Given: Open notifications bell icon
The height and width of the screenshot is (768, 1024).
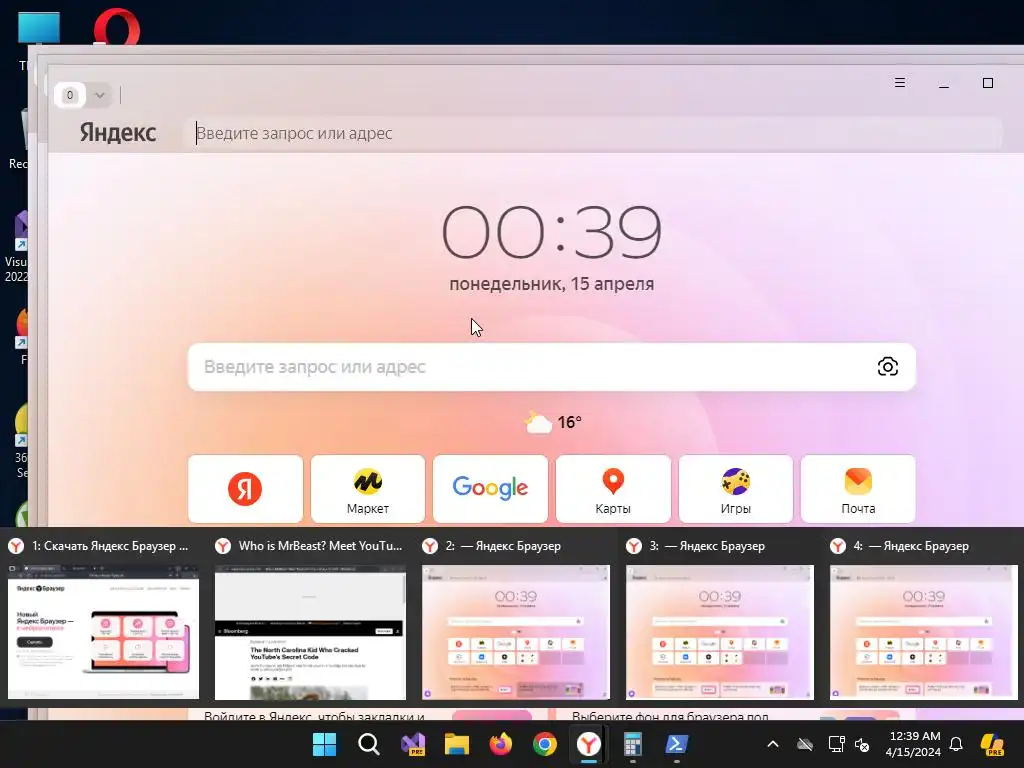Looking at the screenshot, I should click(x=956, y=744).
